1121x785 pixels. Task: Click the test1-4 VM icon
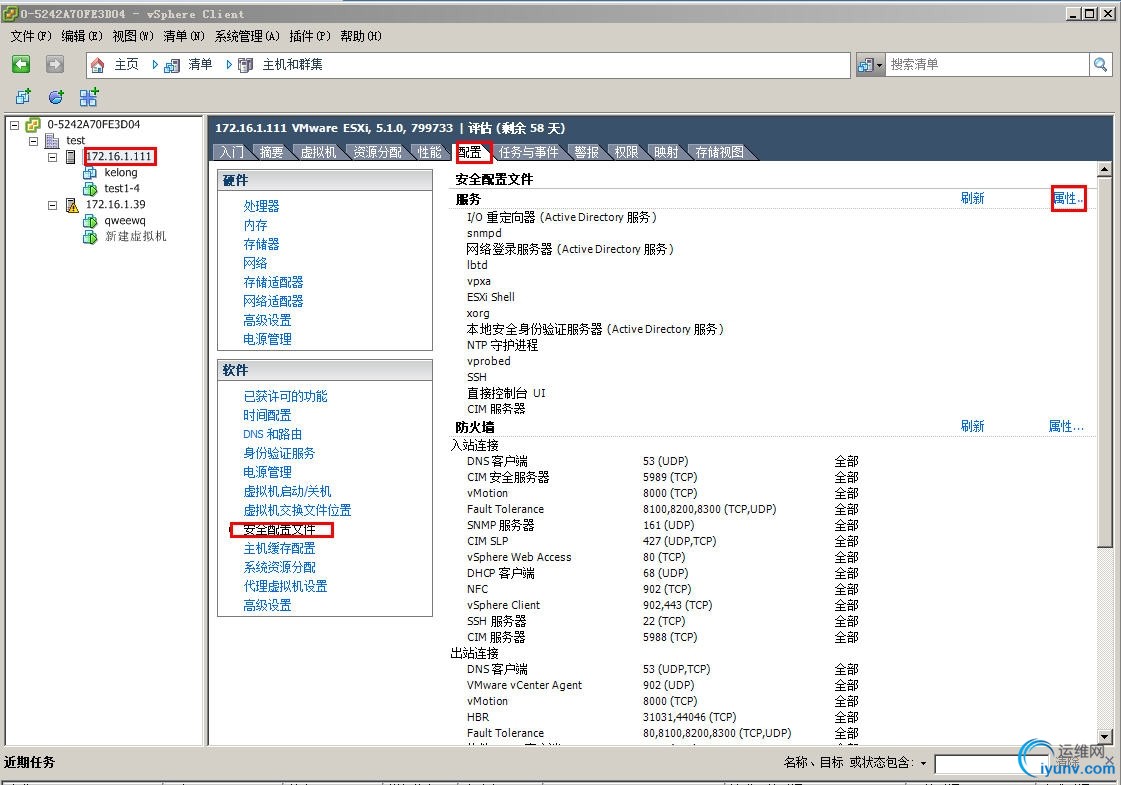pyautogui.click(x=90, y=189)
